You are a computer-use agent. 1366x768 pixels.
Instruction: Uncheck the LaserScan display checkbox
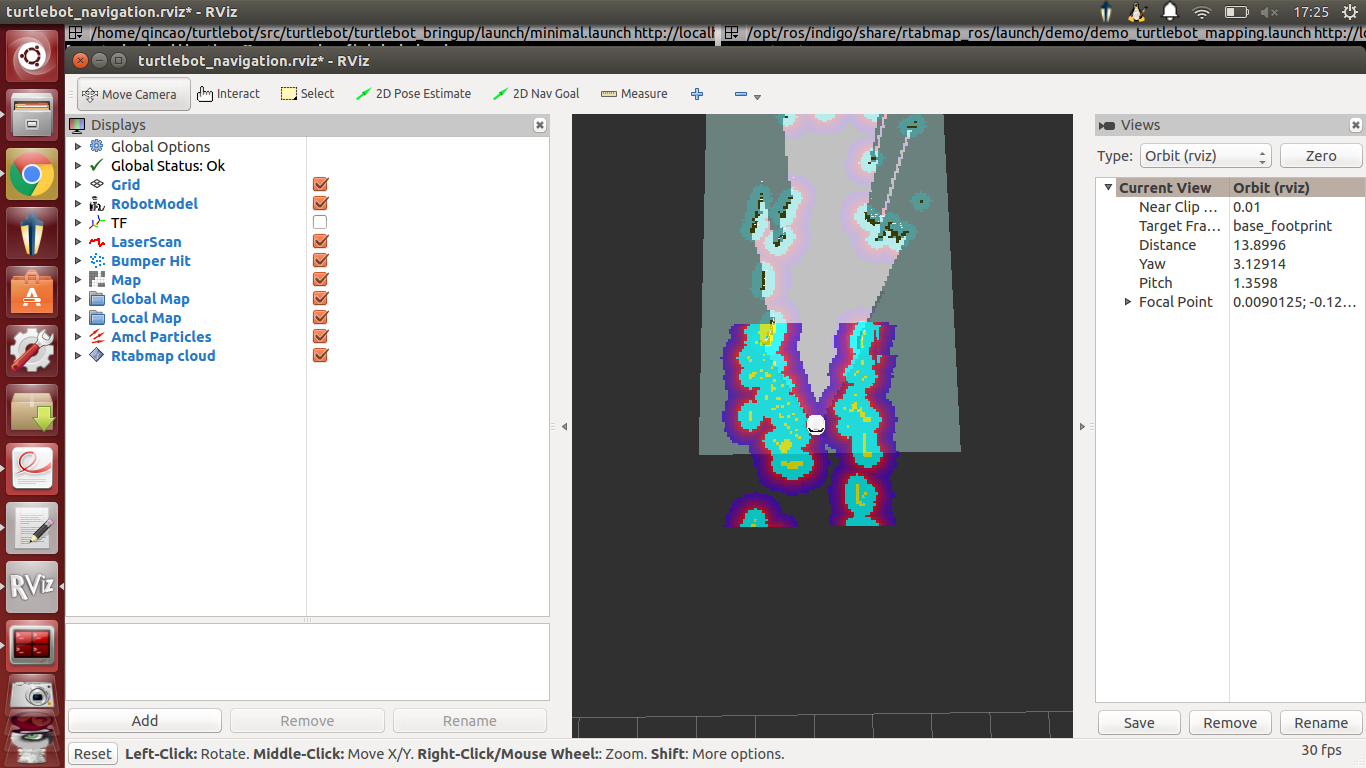pyautogui.click(x=320, y=242)
